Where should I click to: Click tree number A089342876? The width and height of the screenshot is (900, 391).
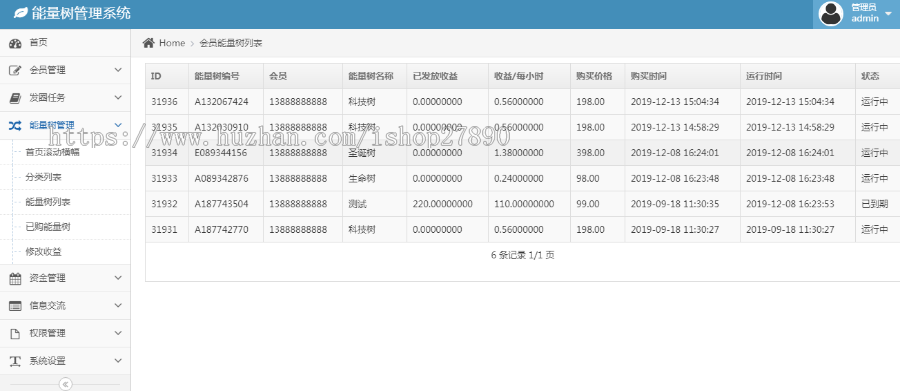222,179
